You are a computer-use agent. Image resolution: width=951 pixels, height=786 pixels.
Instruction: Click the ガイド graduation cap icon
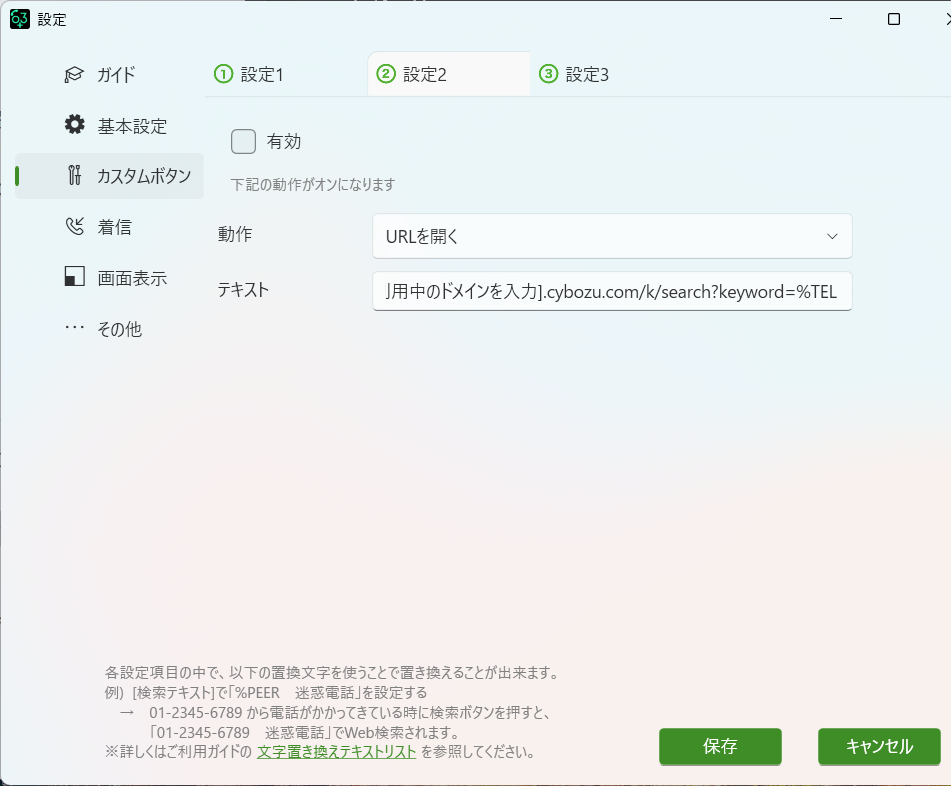[74, 75]
